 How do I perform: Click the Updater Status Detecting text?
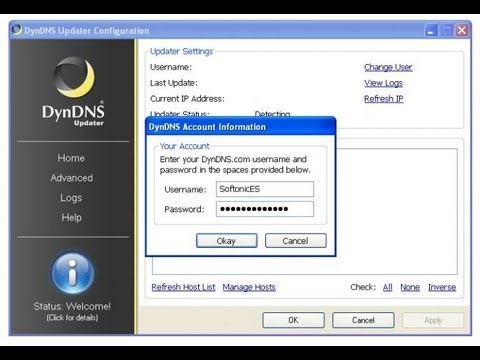272,114
